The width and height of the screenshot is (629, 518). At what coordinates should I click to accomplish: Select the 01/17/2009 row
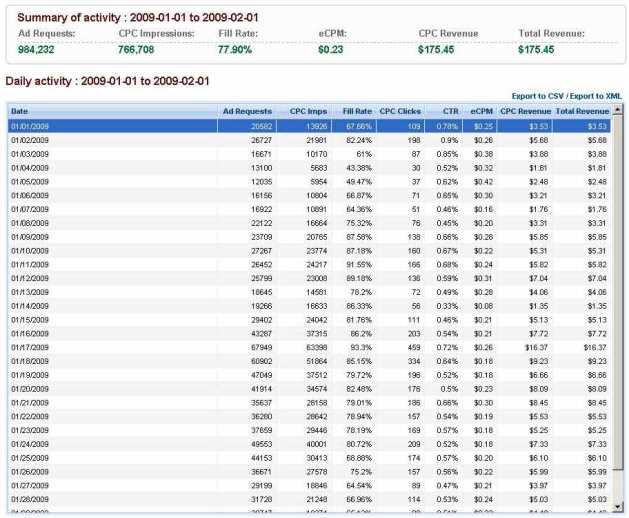[300, 347]
